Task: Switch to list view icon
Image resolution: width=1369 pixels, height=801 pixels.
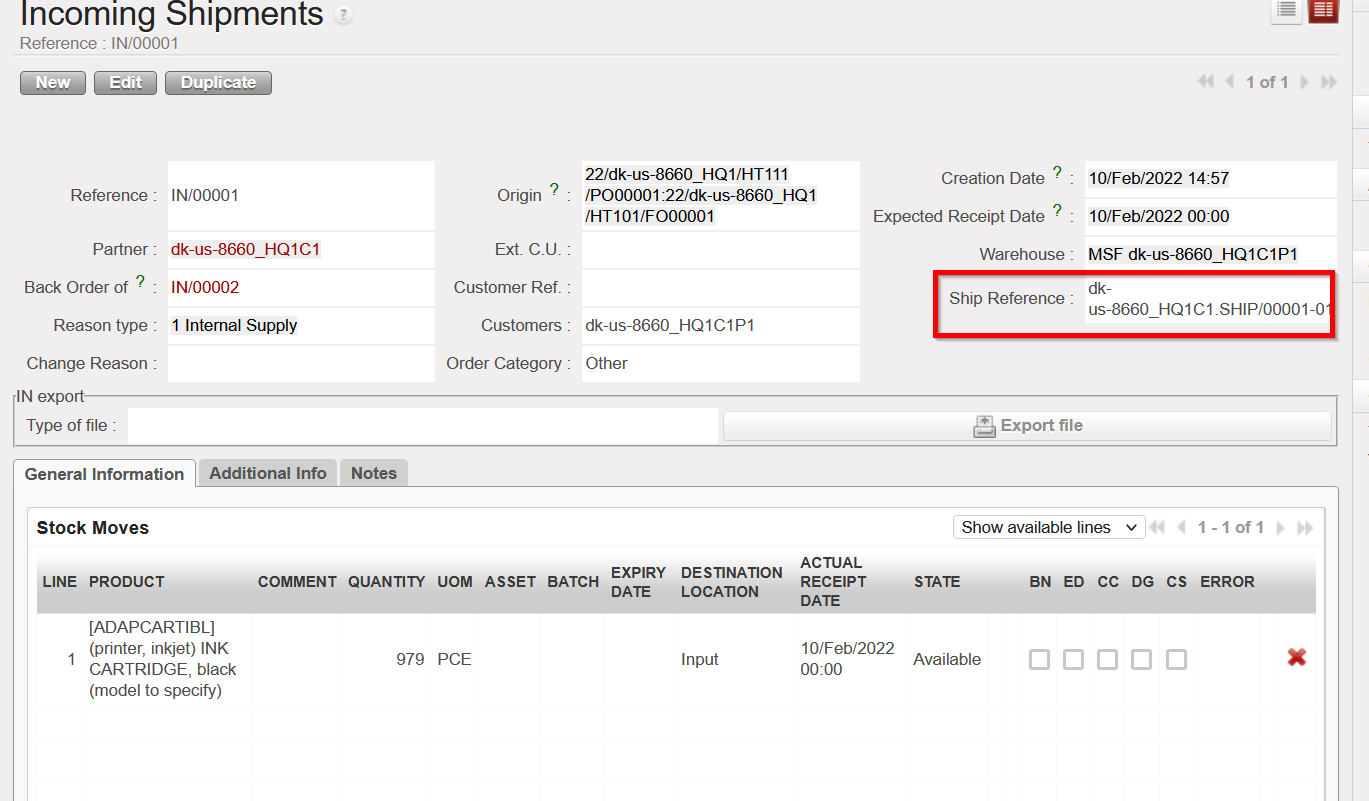Action: [x=1286, y=10]
